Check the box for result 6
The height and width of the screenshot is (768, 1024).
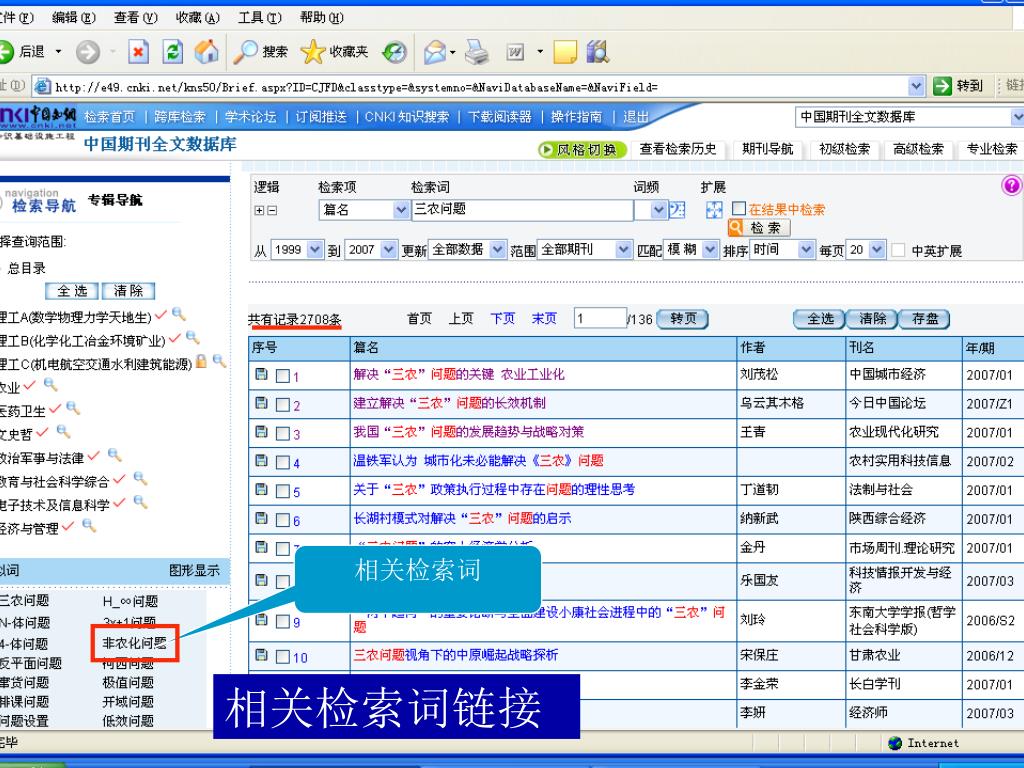[283, 520]
